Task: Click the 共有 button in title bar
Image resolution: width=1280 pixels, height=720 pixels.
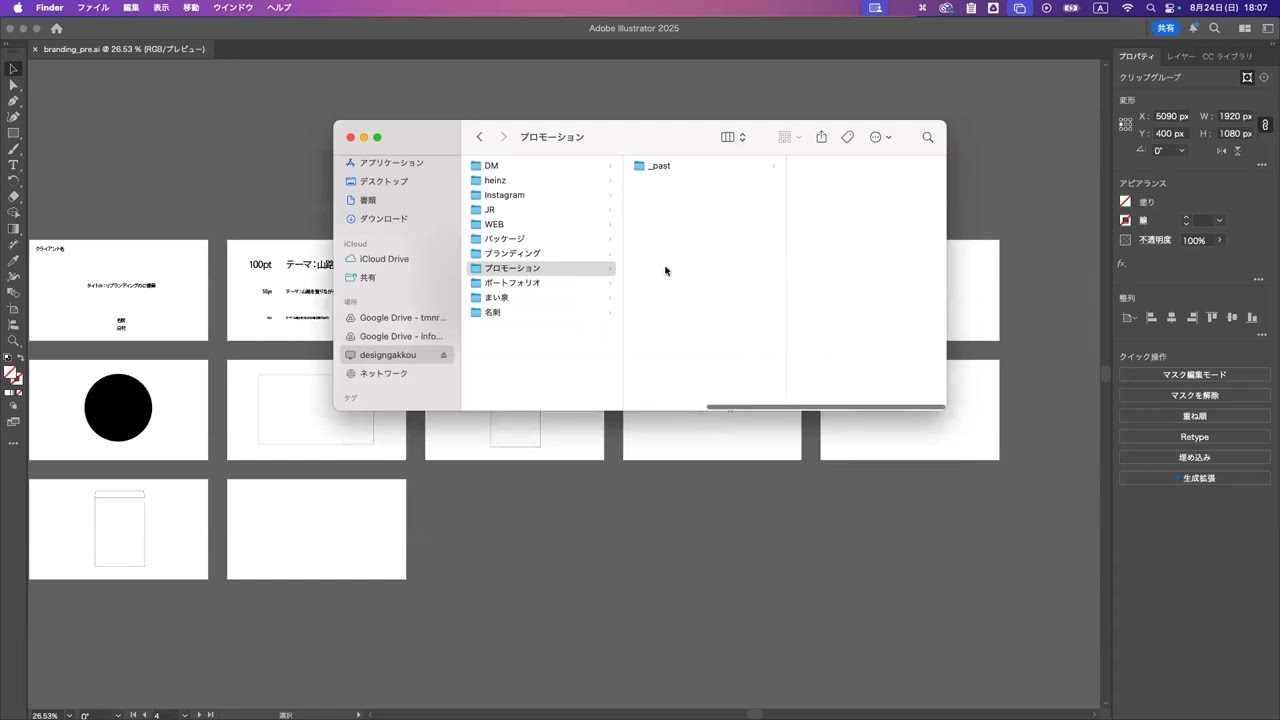Action: (1166, 28)
